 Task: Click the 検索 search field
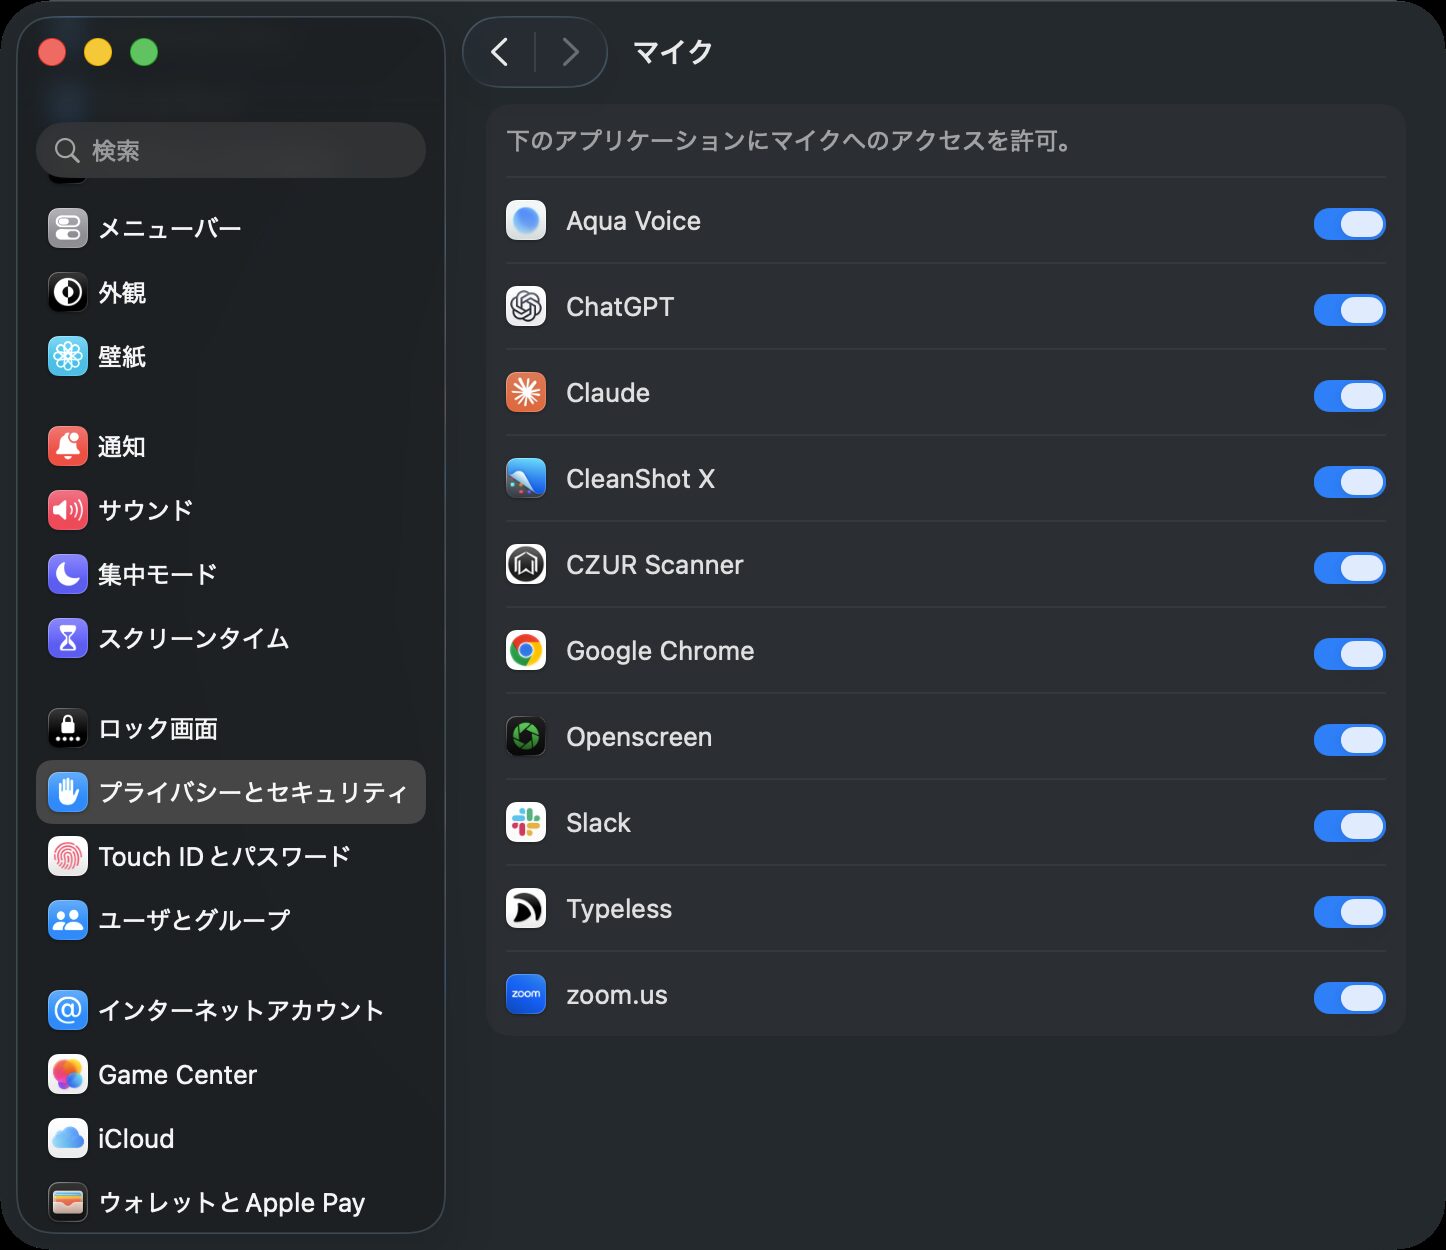point(231,150)
